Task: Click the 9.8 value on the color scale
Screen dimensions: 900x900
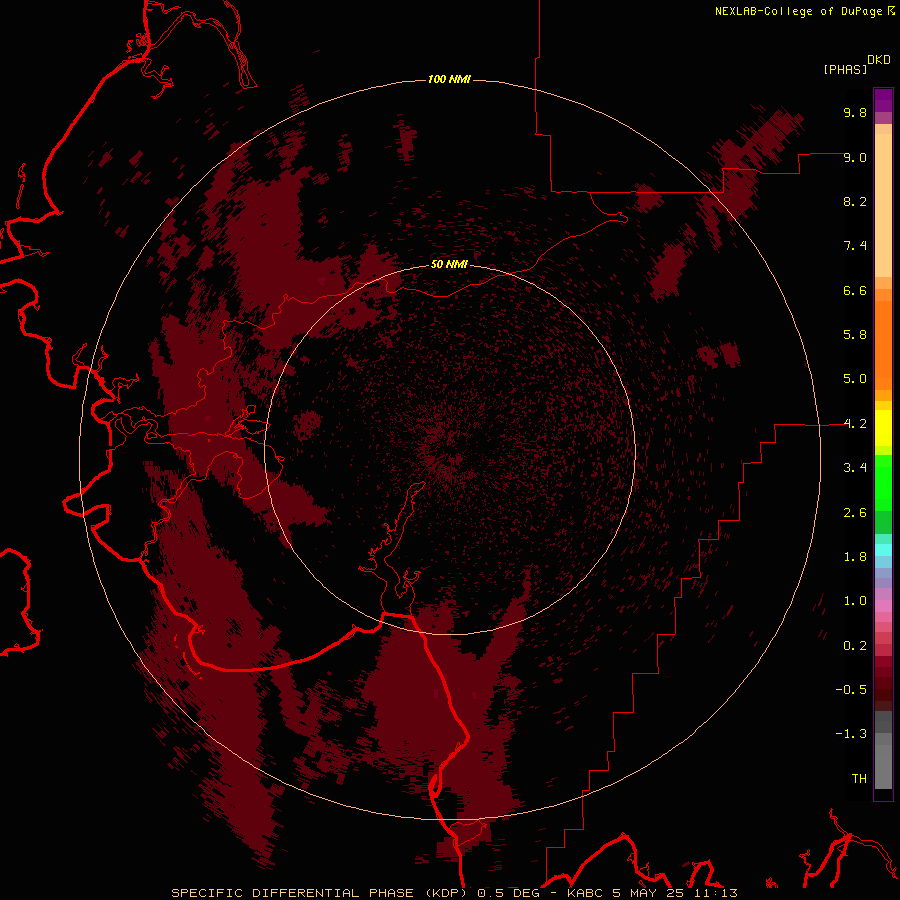Action: click(855, 112)
